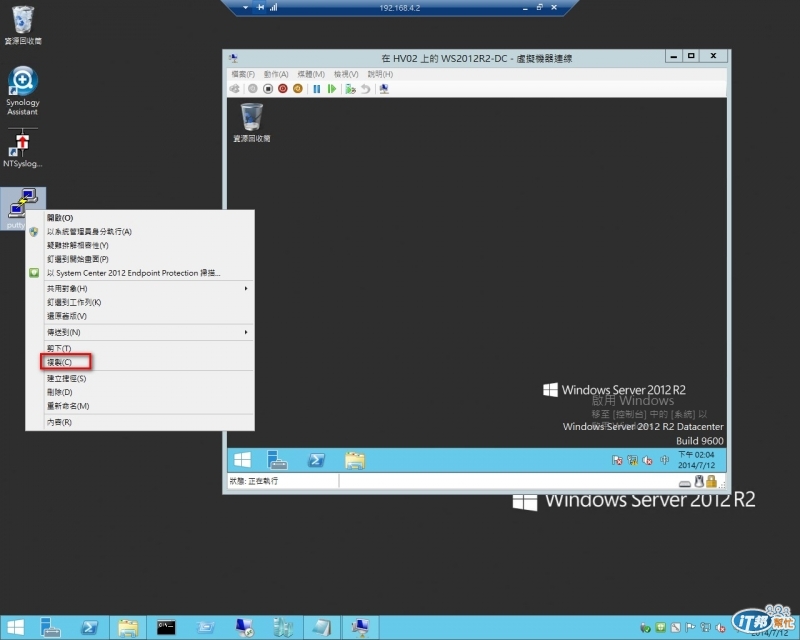The width and height of the screenshot is (800, 640).
Task: Scan with System Center 2012 Endpoint Protection
Action: (140, 273)
